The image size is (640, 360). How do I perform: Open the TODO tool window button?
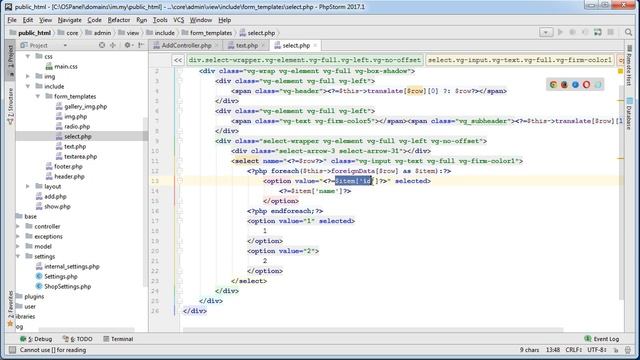click(77, 339)
